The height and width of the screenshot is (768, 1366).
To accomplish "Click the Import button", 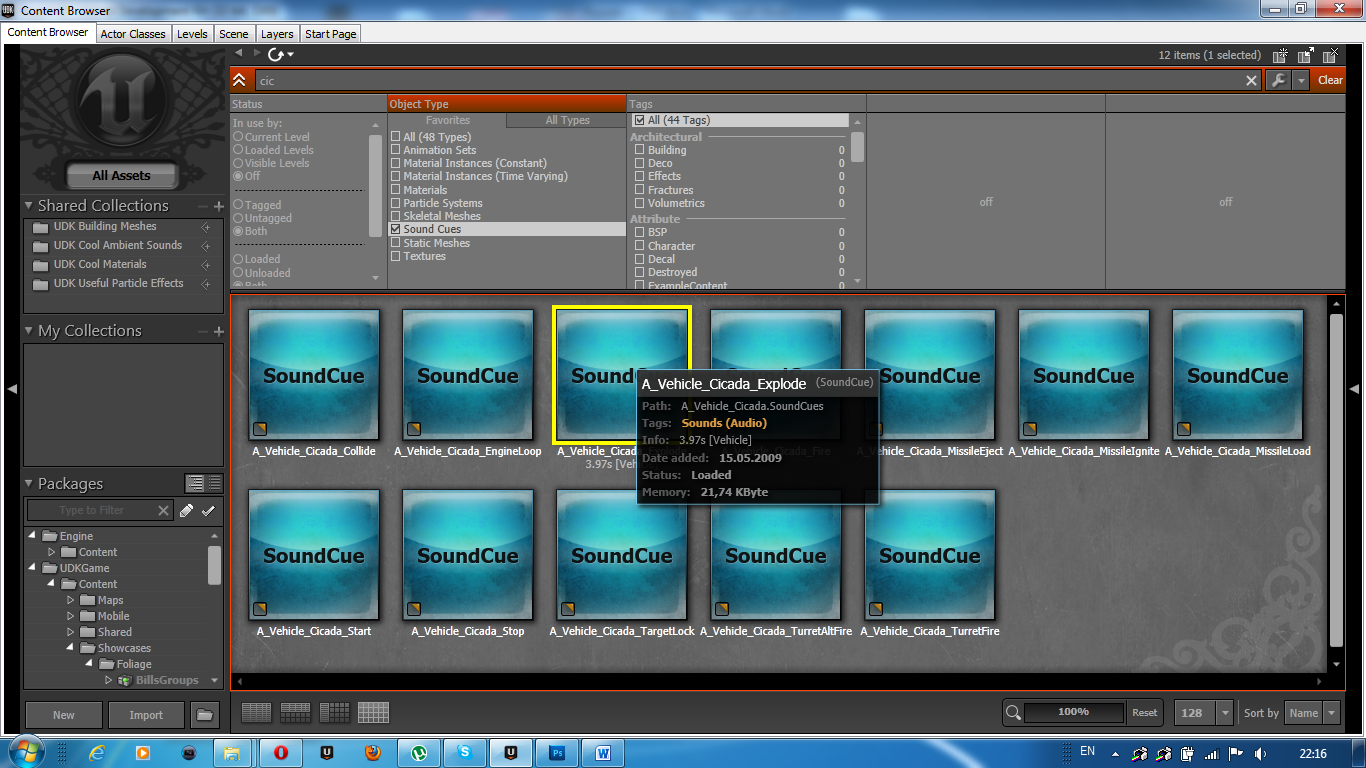I will 146,715.
